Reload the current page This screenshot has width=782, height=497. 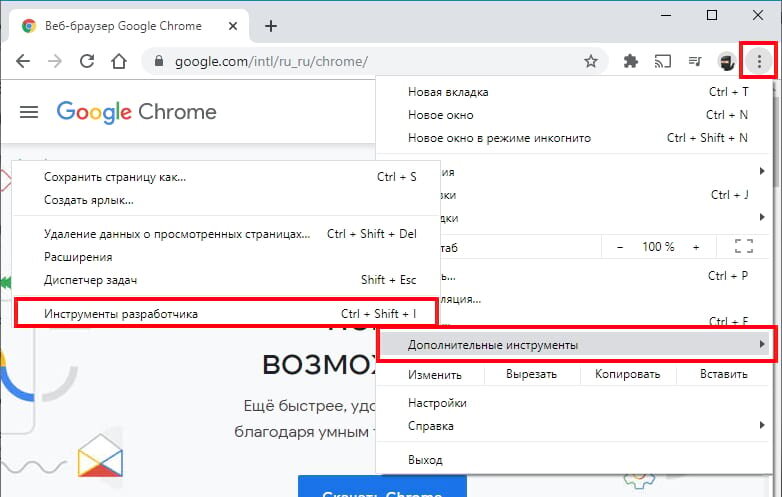tap(87, 61)
